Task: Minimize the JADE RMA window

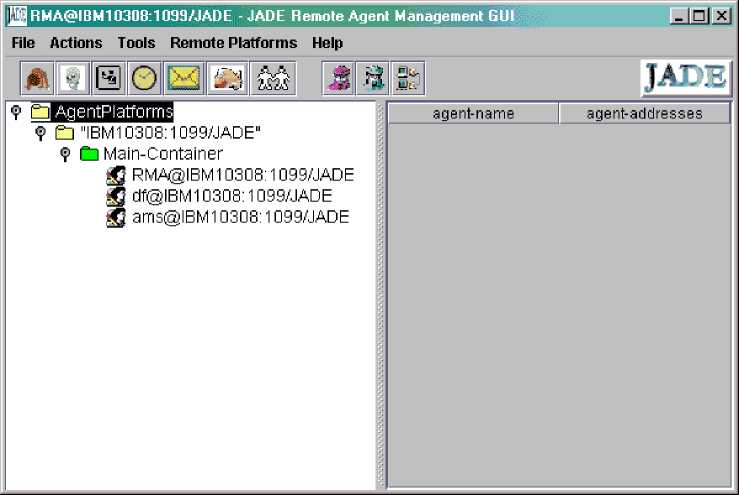Action: tap(679, 16)
